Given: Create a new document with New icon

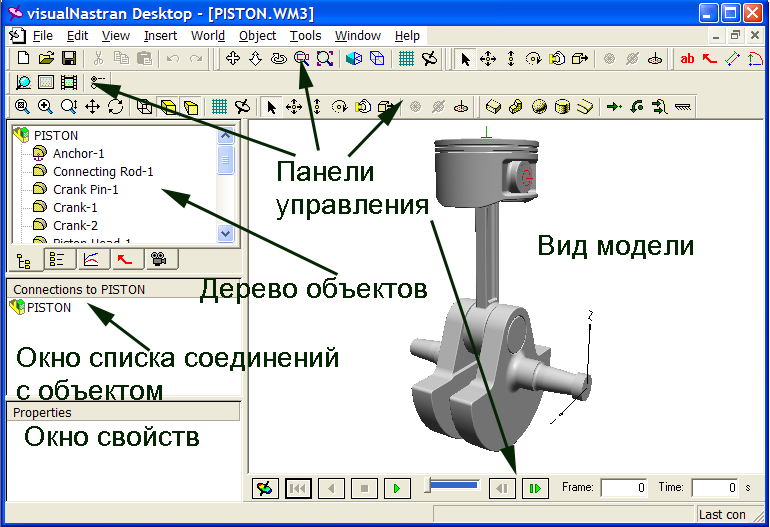Looking at the screenshot, I should coord(23,58).
